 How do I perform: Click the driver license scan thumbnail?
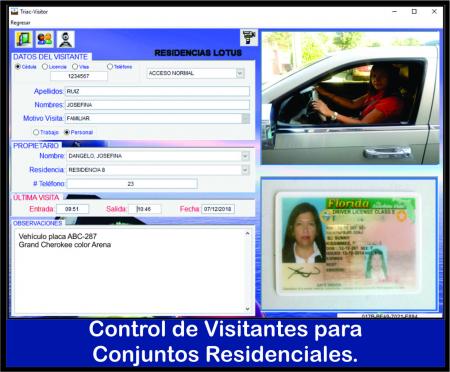click(349, 244)
